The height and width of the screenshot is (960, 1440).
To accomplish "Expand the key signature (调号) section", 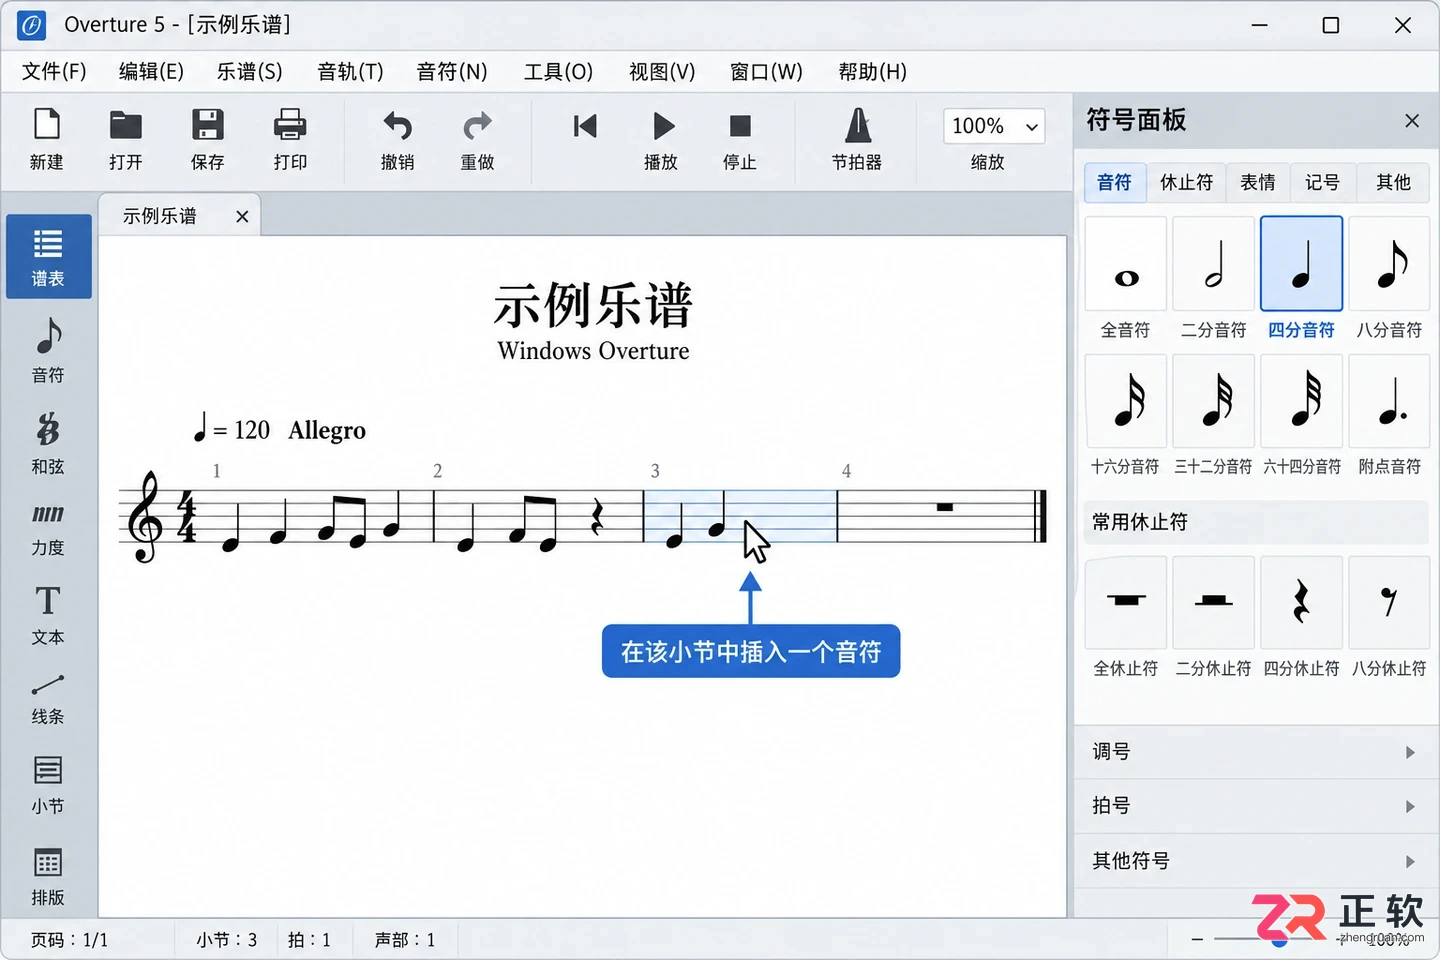I will (x=1256, y=752).
